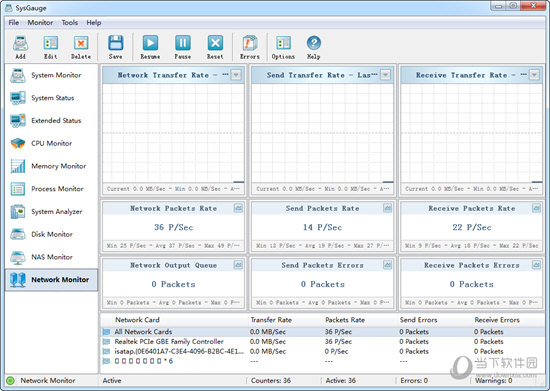Pause monitoring with the Pause button
This screenshot has height=391, width=550.
183,47
